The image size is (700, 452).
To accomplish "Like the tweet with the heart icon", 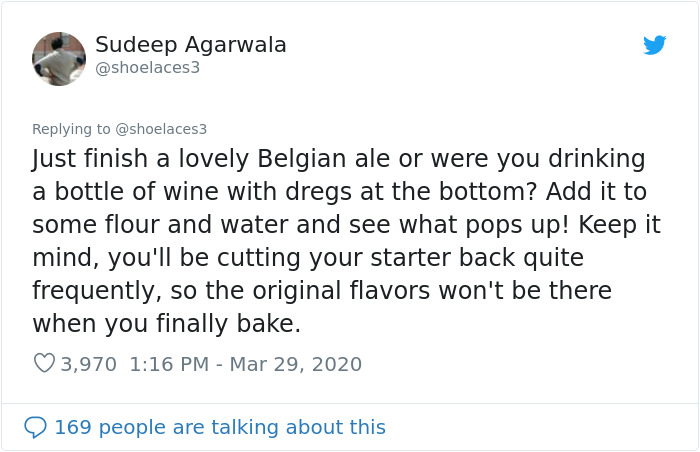I will 44,364.
